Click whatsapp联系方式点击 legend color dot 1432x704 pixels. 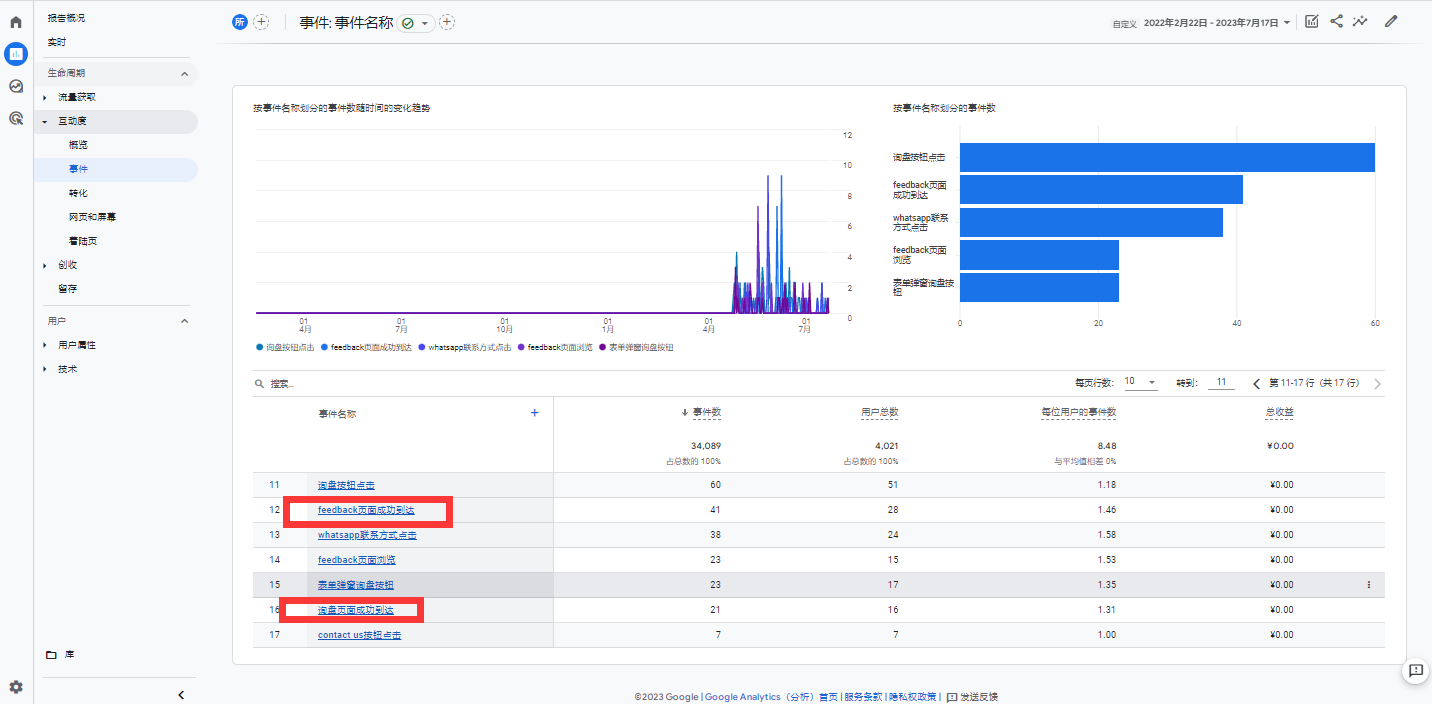422,347
